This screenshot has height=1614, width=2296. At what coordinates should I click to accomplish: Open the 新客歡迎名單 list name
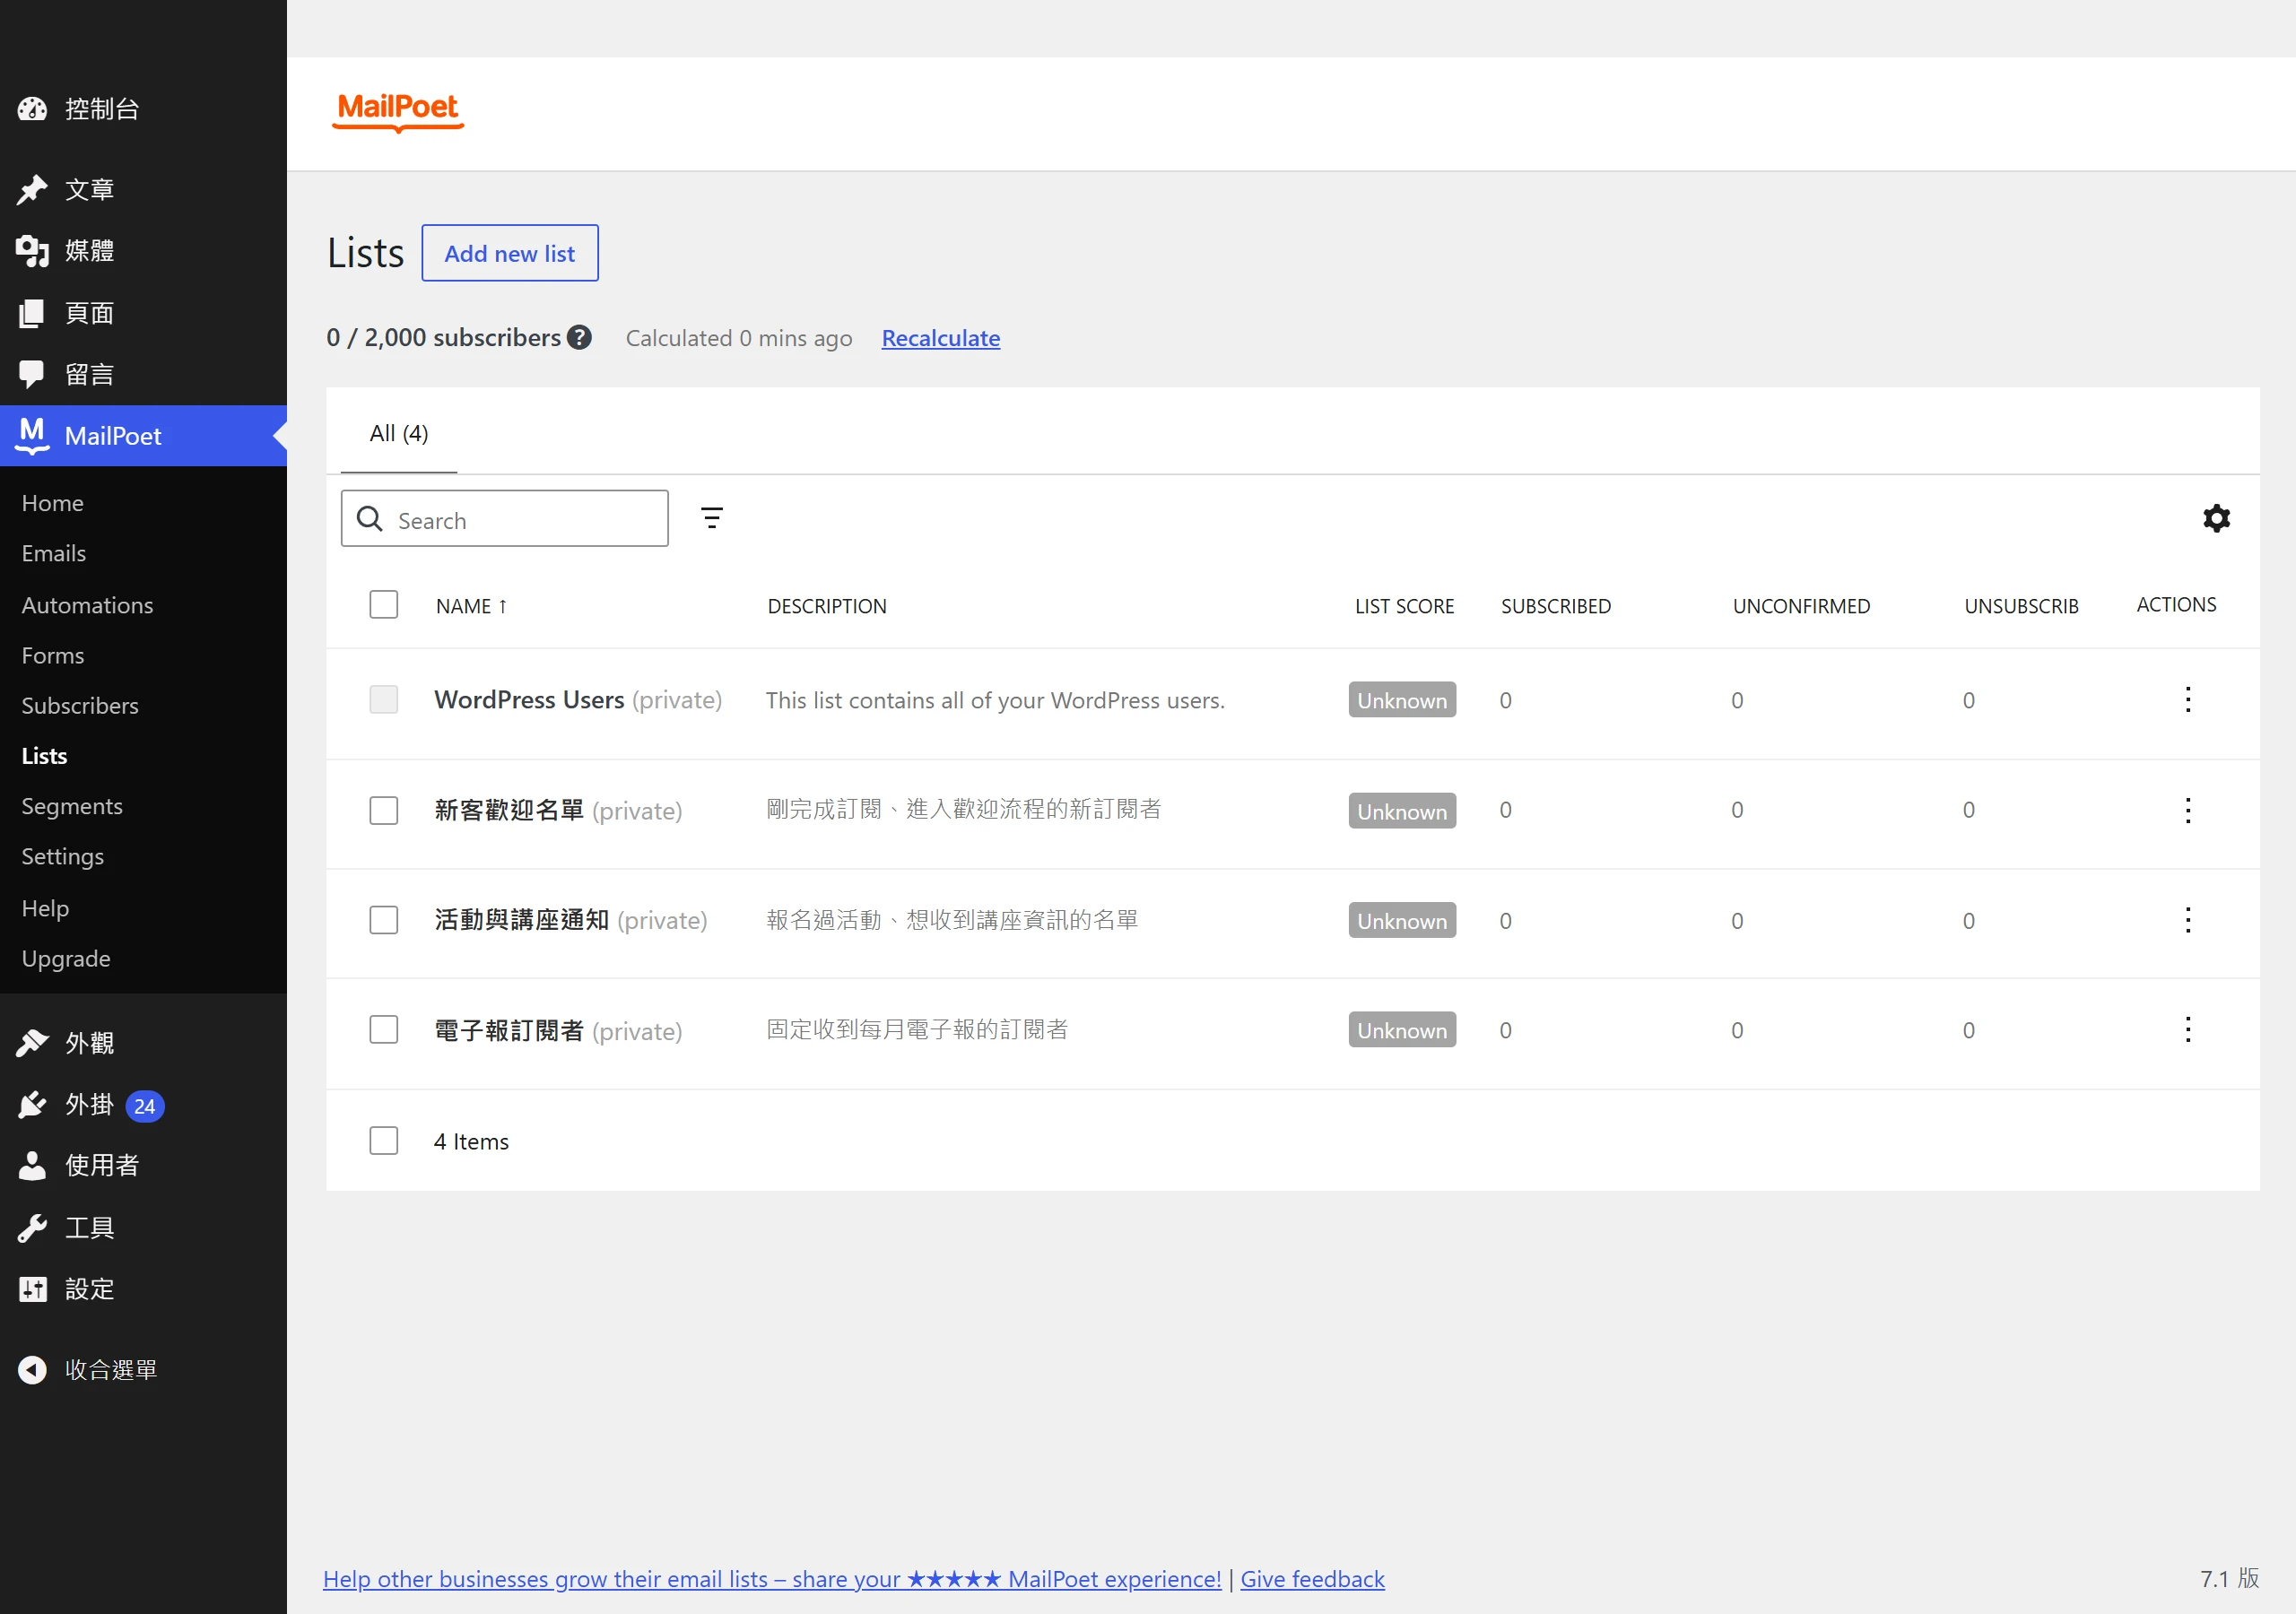[x=509, y=810]
